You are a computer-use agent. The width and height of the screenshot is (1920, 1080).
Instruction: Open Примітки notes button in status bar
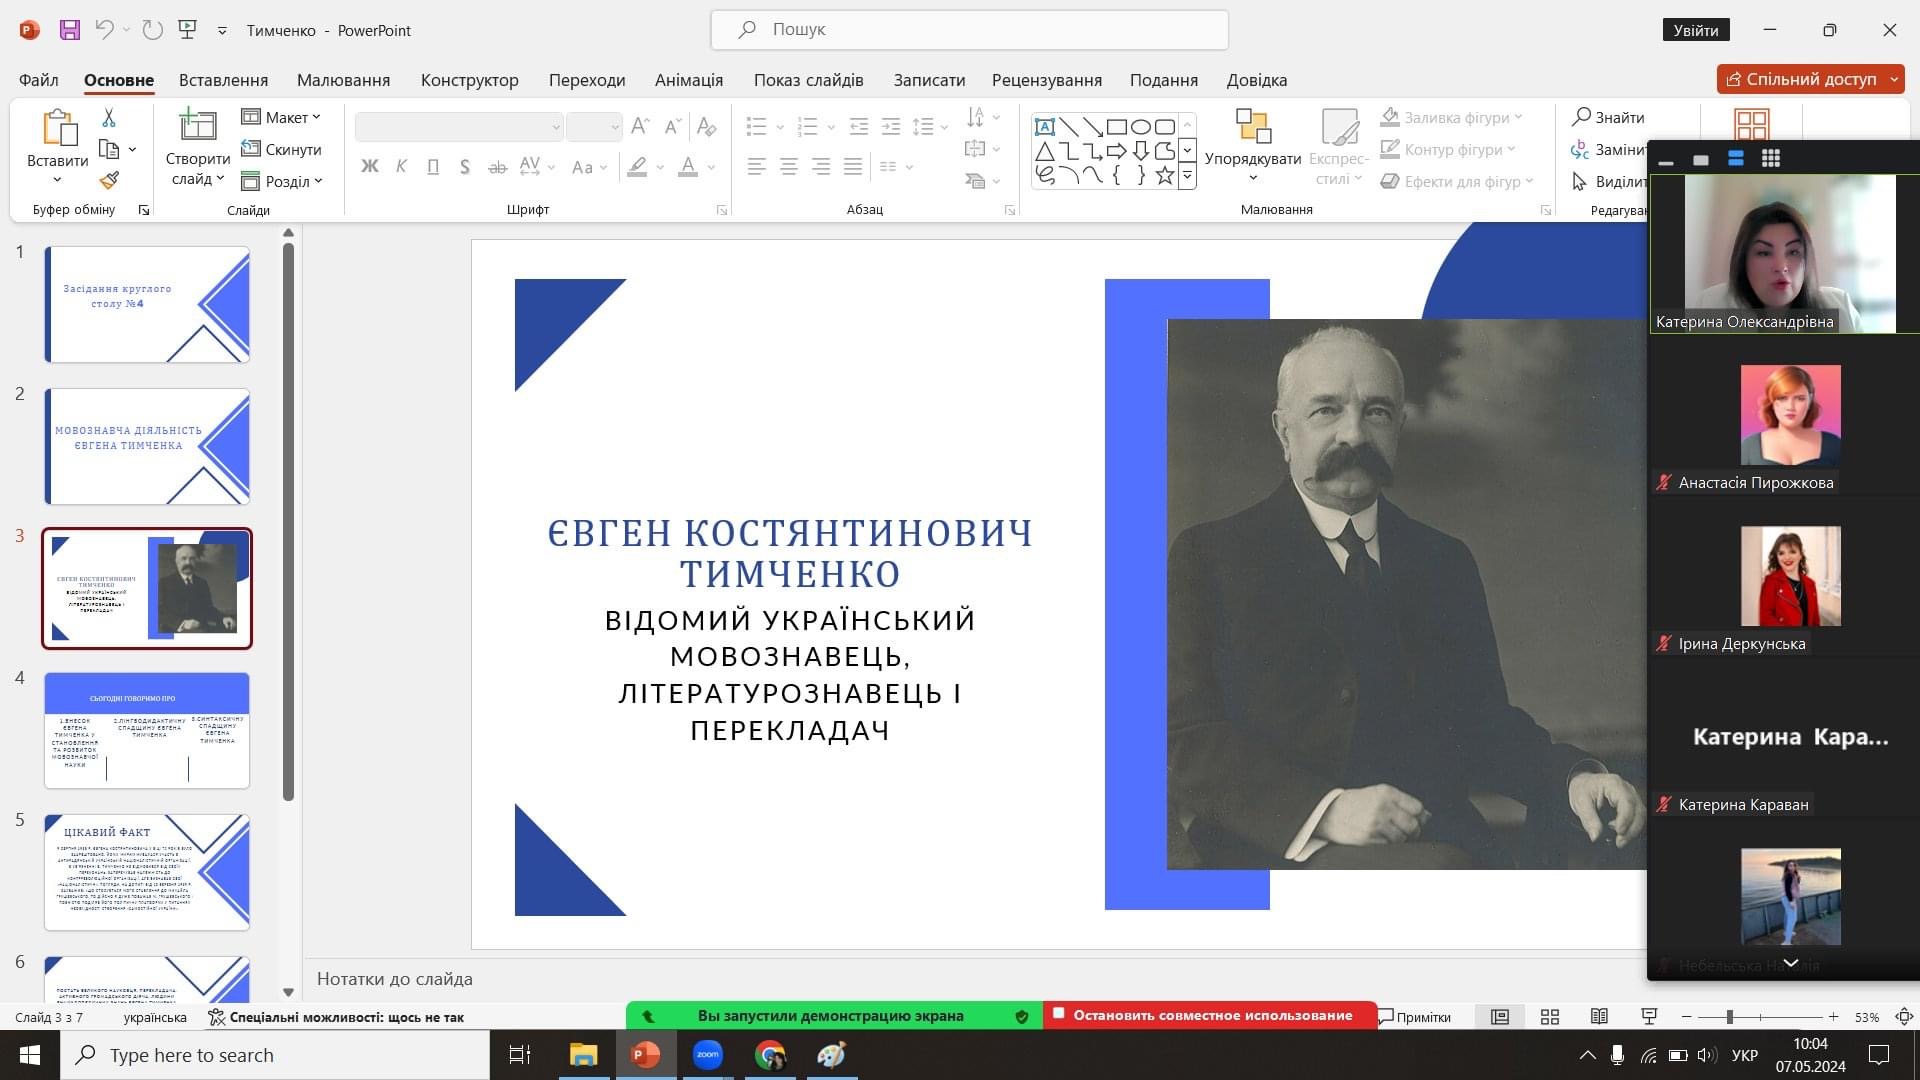click(1414, 1017)
